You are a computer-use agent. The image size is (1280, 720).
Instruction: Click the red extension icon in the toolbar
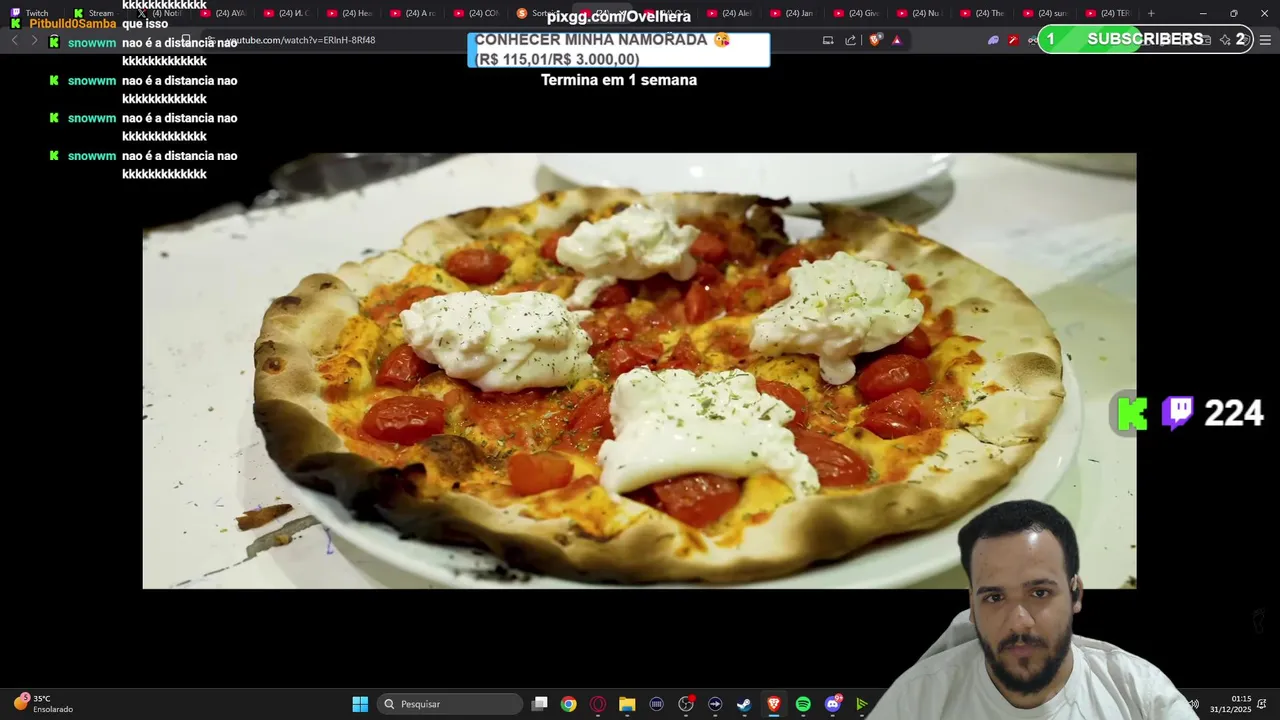[1014, 40]
